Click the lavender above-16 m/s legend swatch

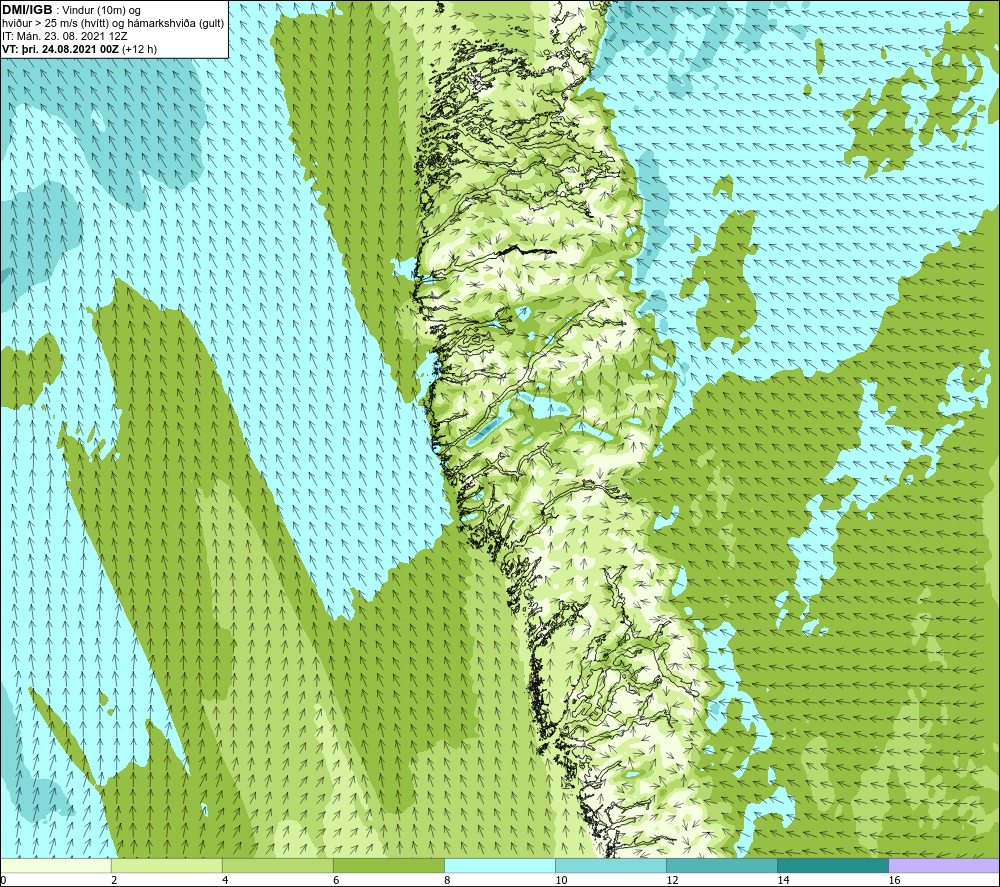click(944, 866)
